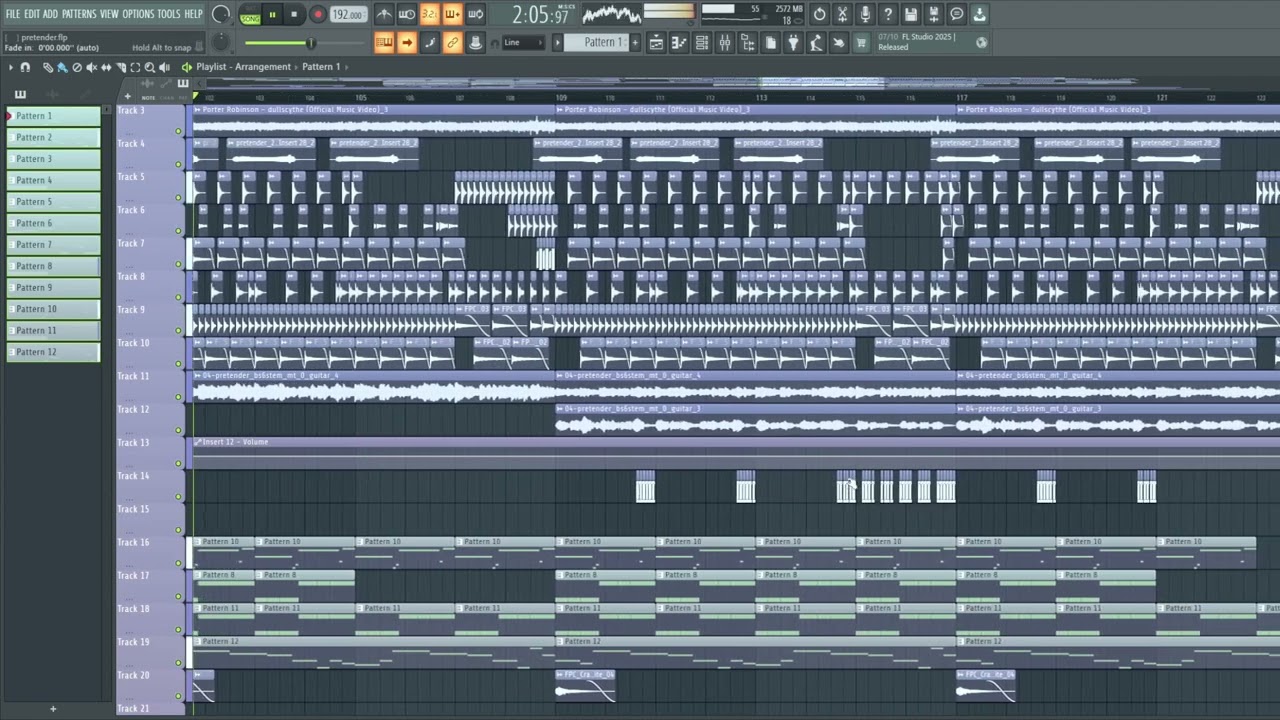Mute Track 18 with its green dot

[x=179, y=629]
